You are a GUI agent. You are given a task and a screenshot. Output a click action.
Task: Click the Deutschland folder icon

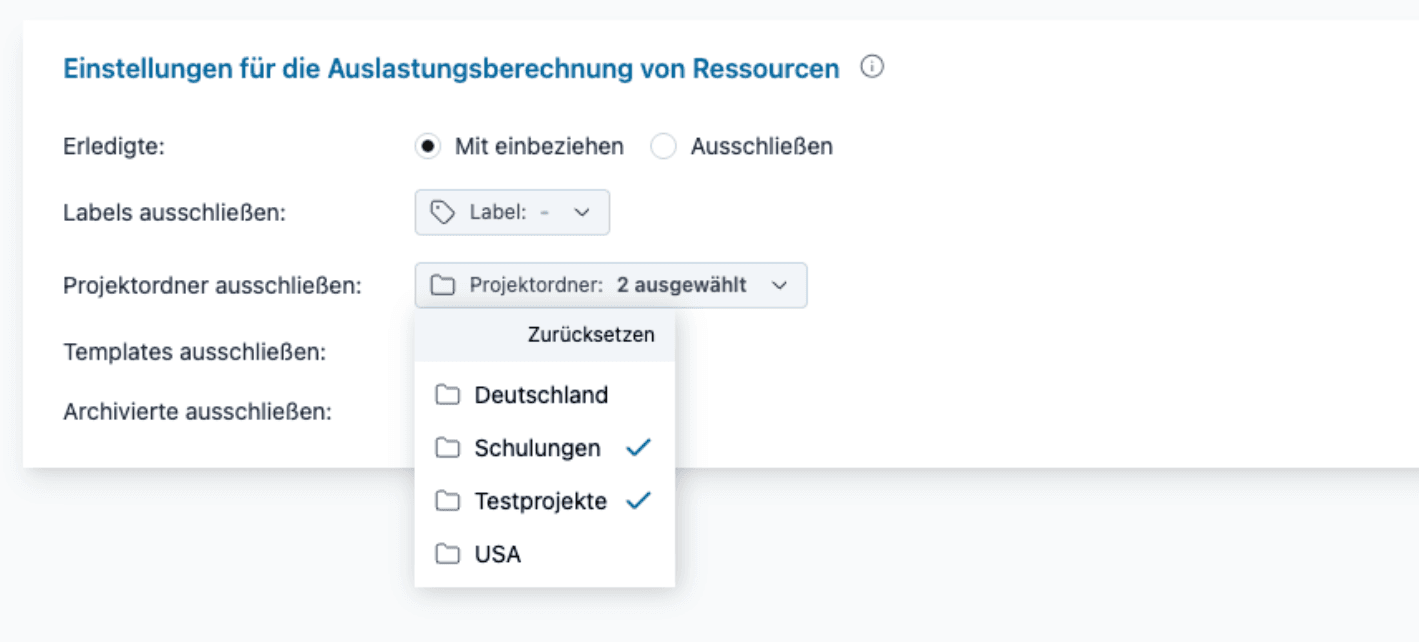447,395
